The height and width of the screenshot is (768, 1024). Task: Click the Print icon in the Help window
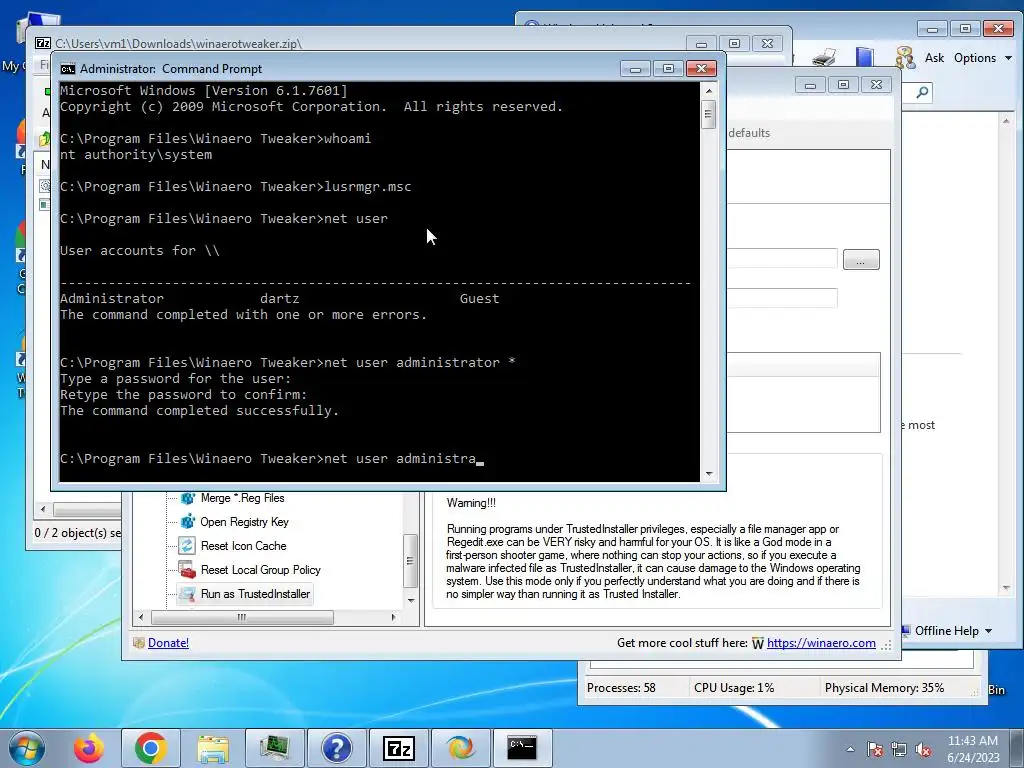(x=824, y=58)
